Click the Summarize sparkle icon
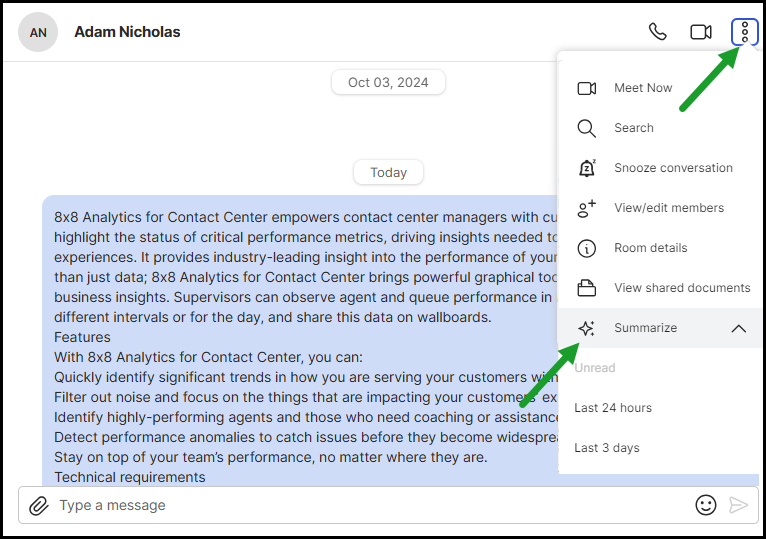 [x=586, y=328]
